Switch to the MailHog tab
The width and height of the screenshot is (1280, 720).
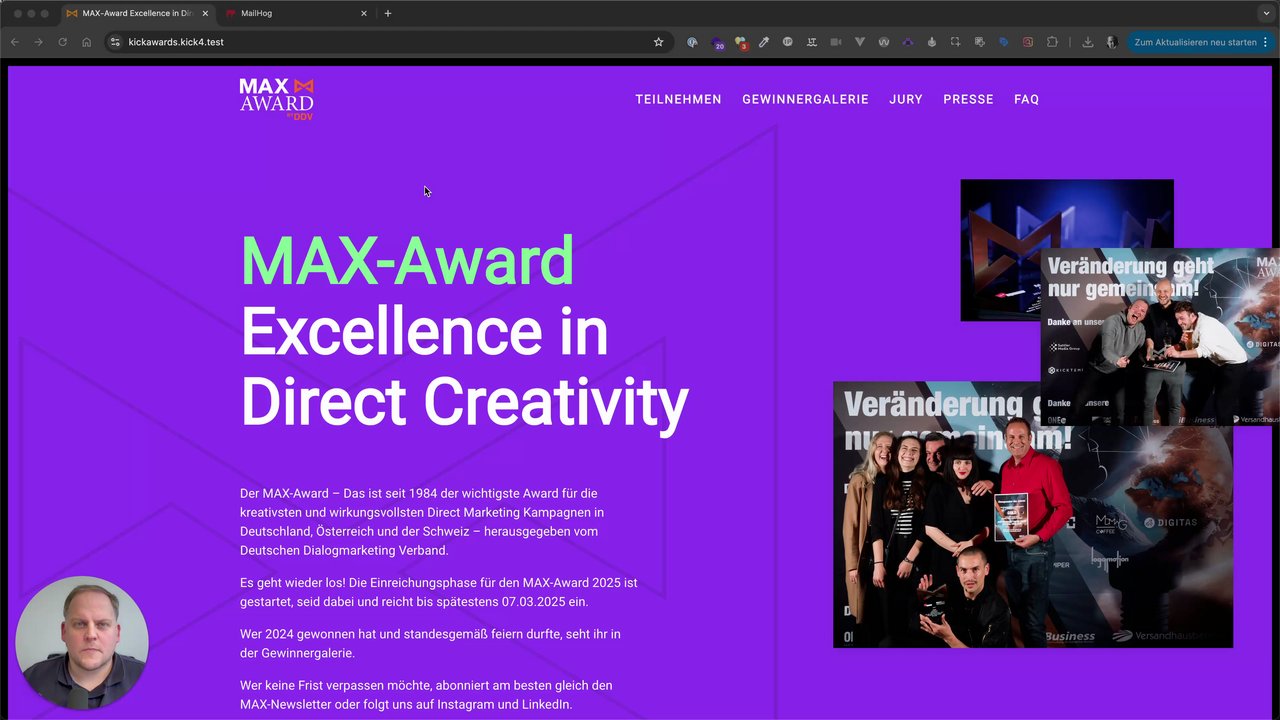(297, 13)
